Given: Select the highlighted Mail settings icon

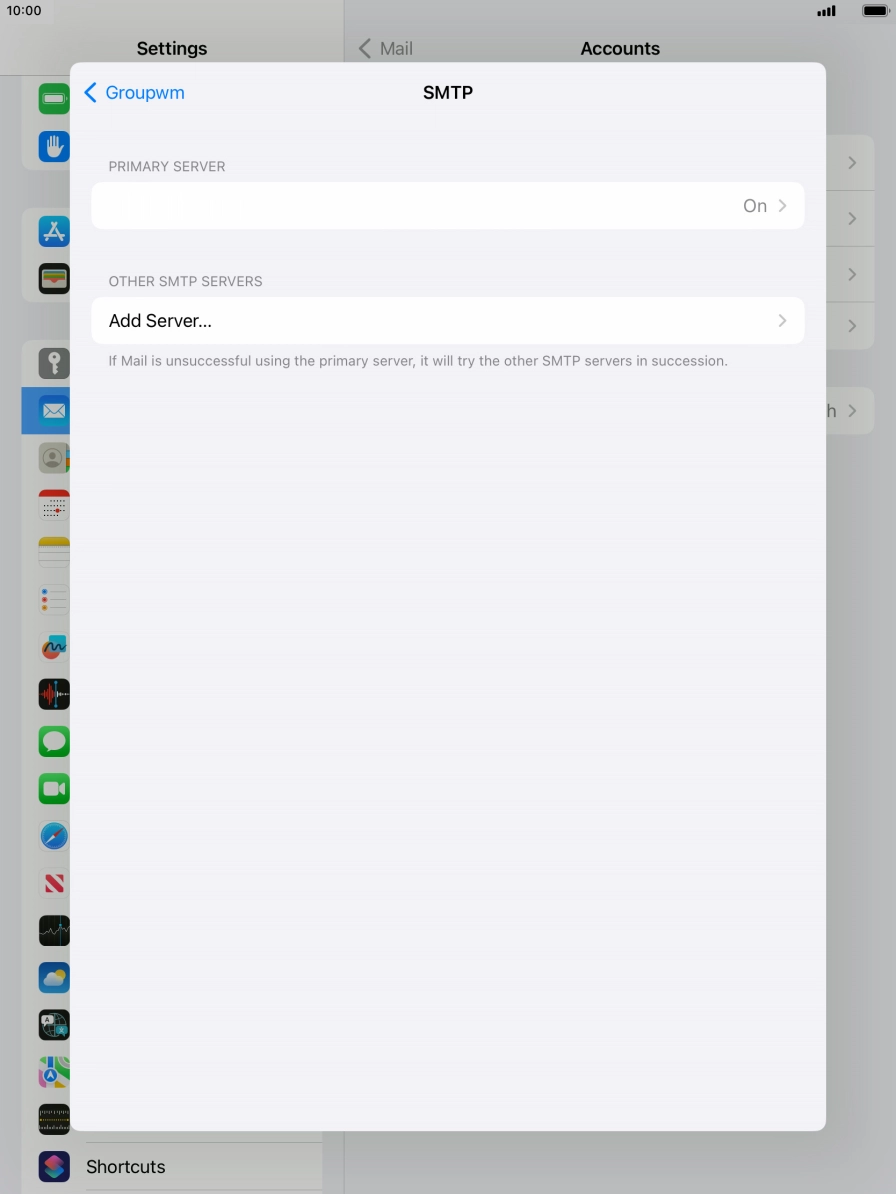Looking at the screenshot, I should (53, 411).
